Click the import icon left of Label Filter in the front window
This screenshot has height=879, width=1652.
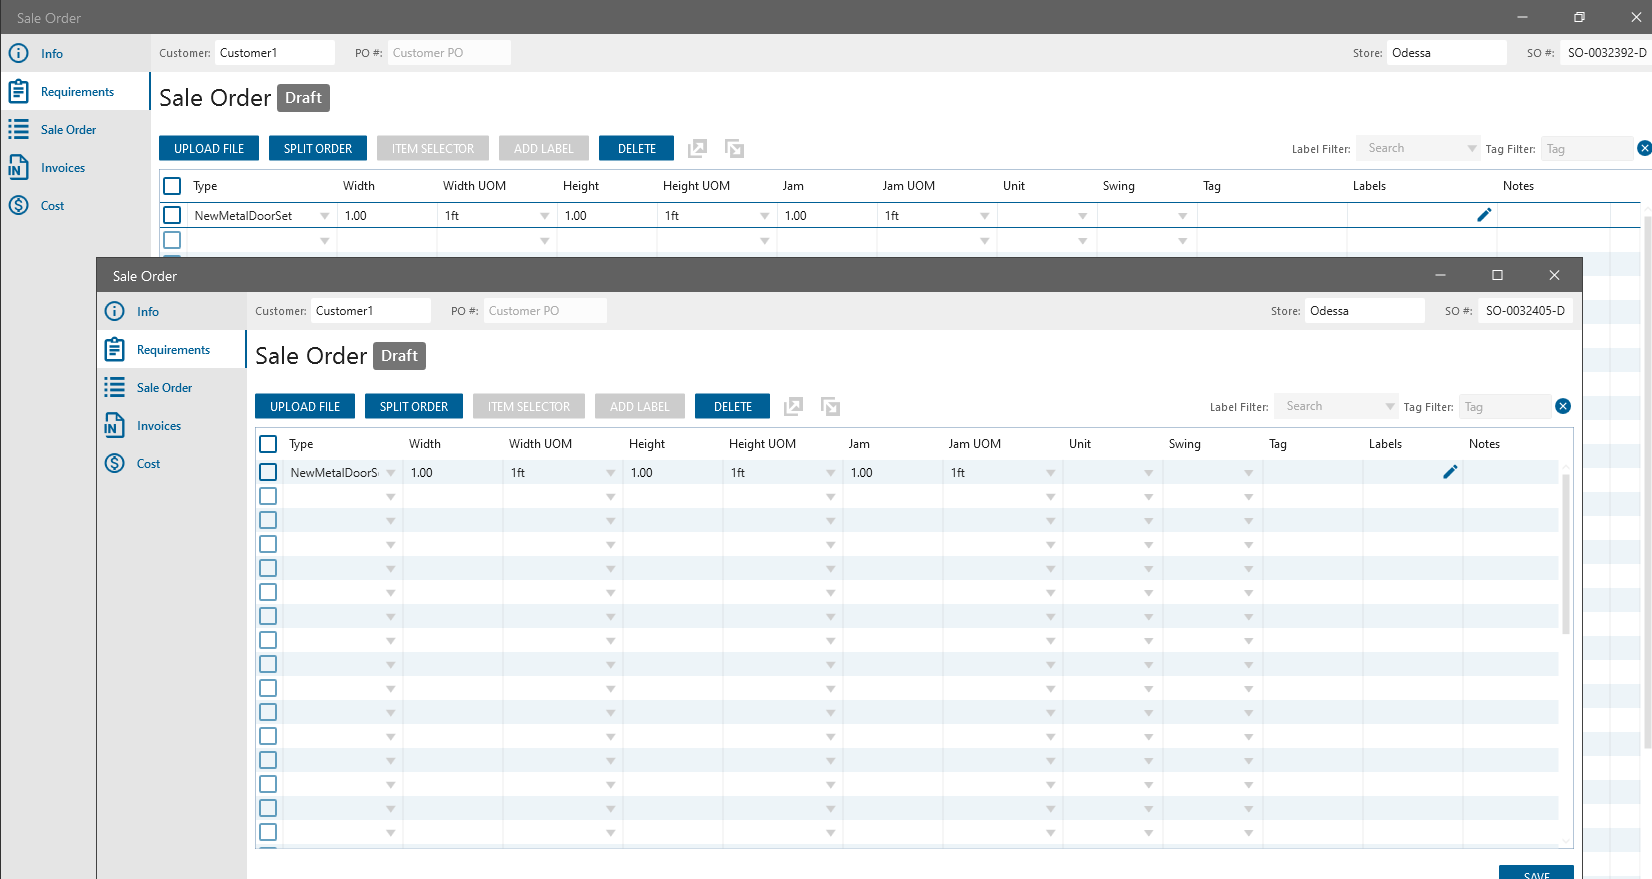coord(830,406)
